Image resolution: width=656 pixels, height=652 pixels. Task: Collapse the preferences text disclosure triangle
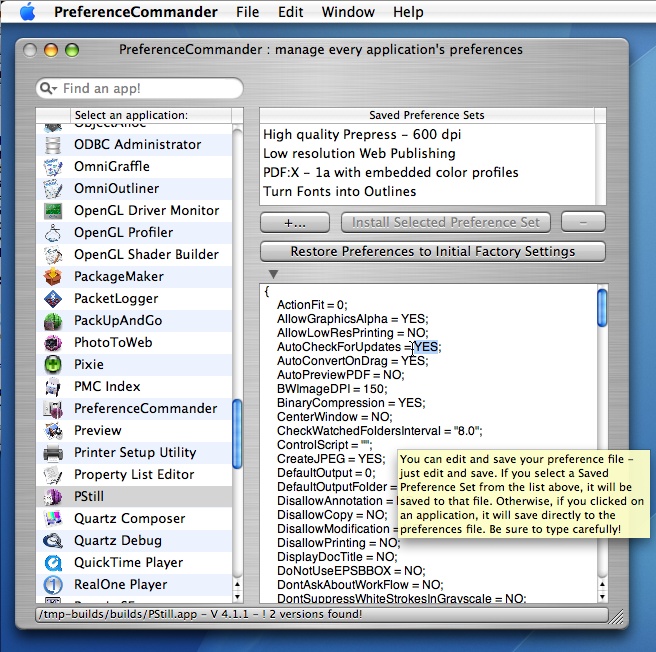[x=273, y=274]
